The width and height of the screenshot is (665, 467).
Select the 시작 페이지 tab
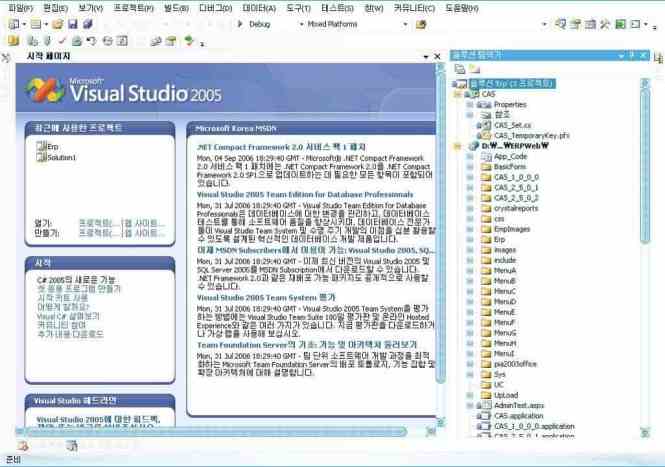(48, 56)
